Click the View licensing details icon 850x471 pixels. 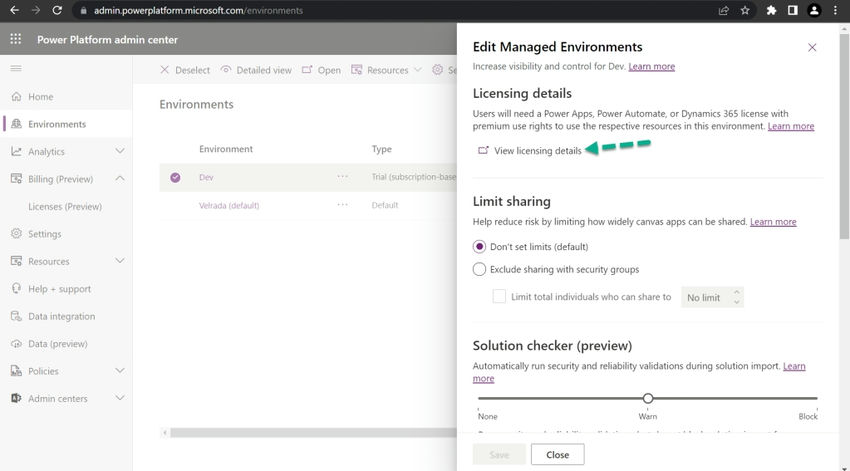tap(483, 150)
